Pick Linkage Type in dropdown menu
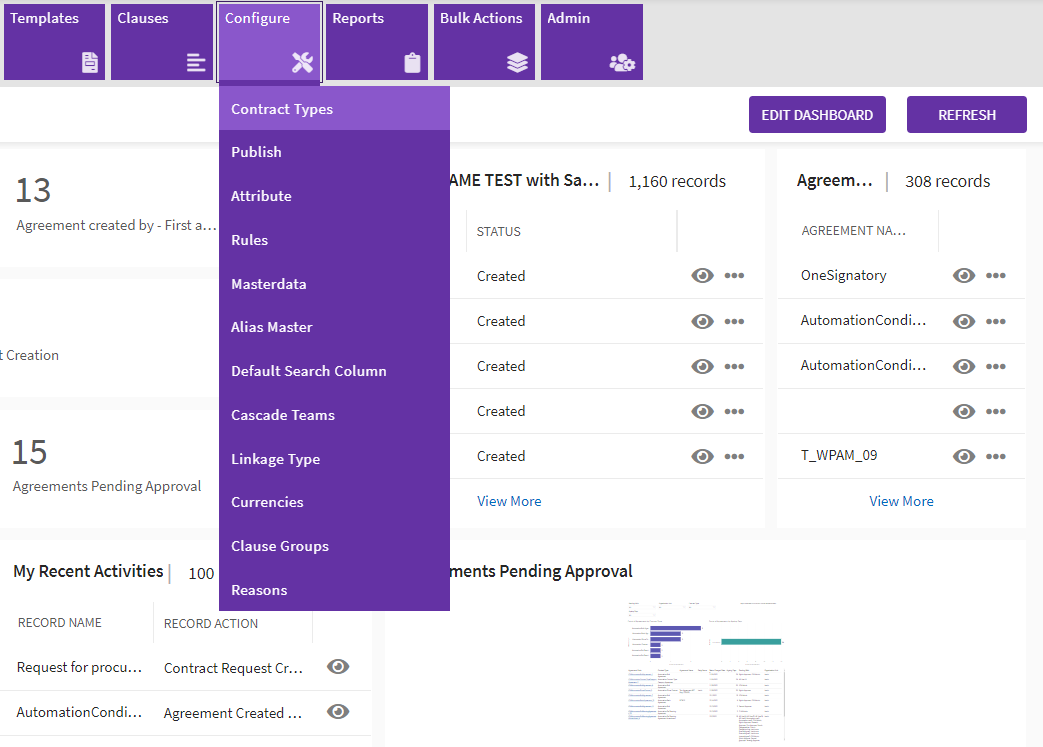The height and width of the screenshot is (747, 1043). click(x=276, y=459)
